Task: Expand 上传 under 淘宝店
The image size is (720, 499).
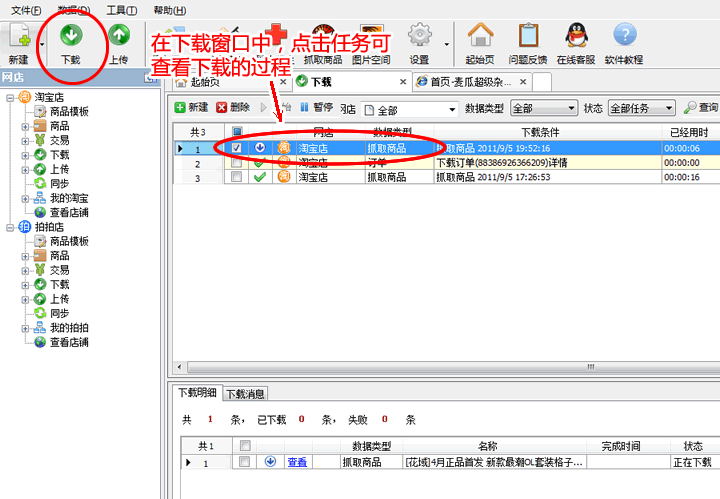Action: pos(25,170)
